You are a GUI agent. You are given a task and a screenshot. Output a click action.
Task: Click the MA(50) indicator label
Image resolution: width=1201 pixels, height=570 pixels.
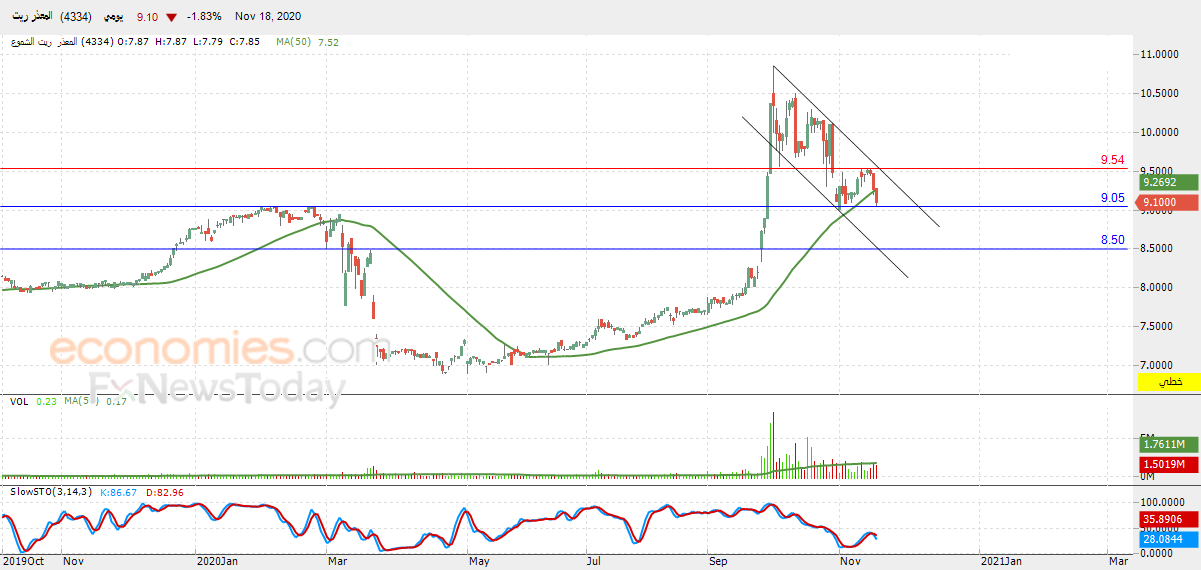click(293, 42)
